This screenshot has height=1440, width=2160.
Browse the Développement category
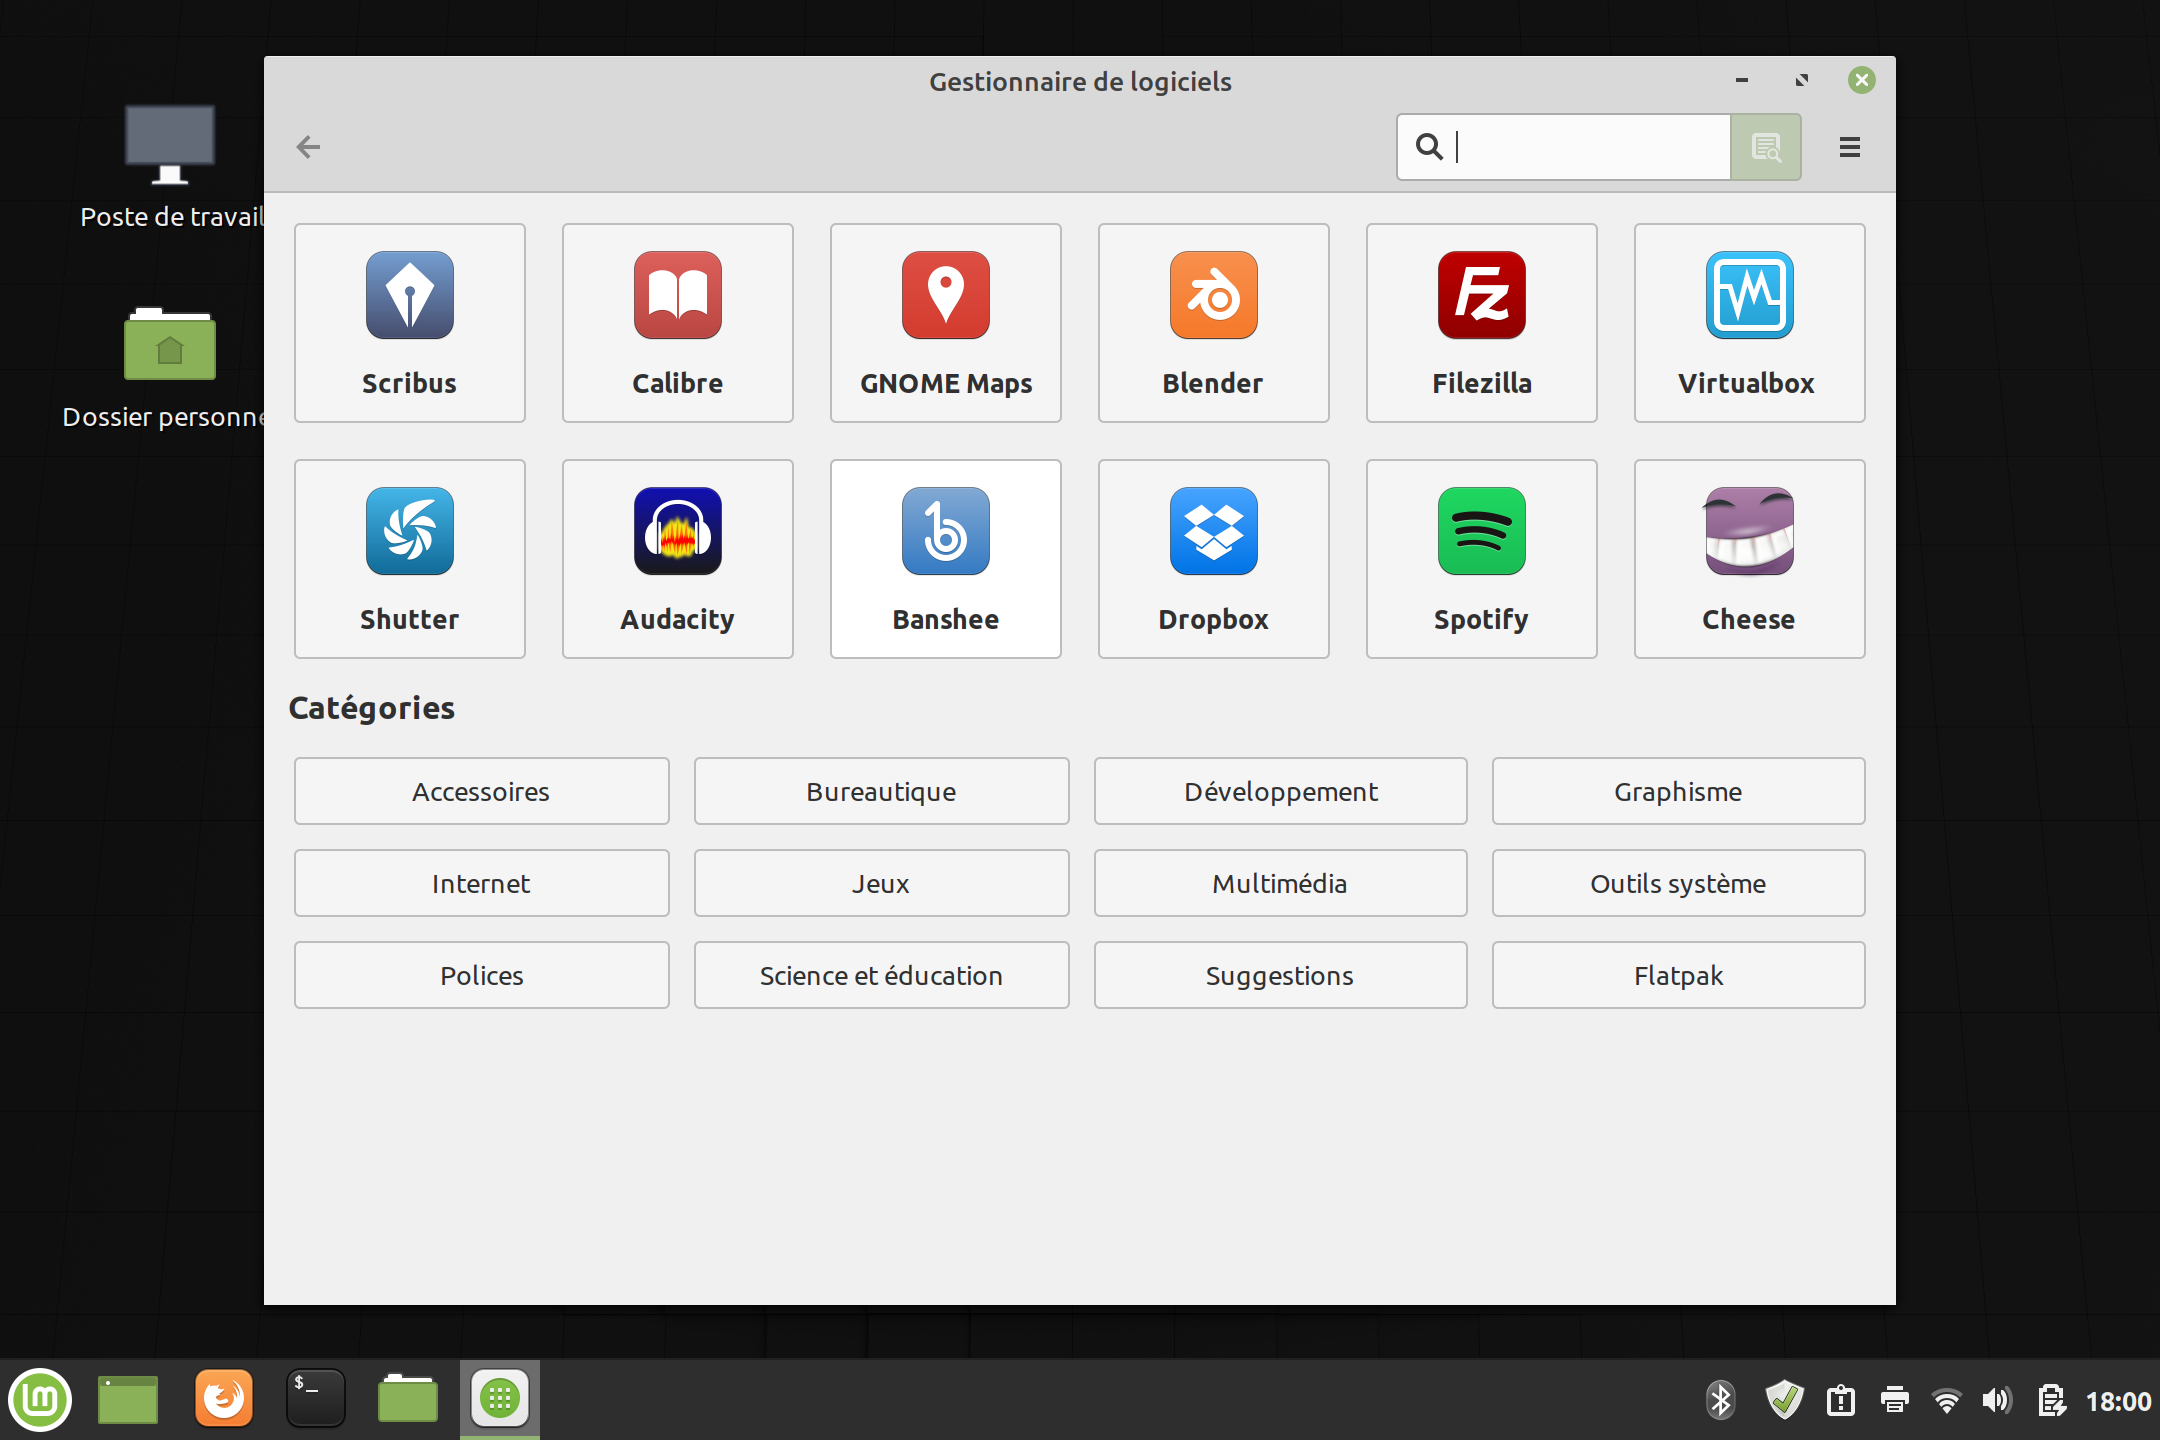[1280, 791]
